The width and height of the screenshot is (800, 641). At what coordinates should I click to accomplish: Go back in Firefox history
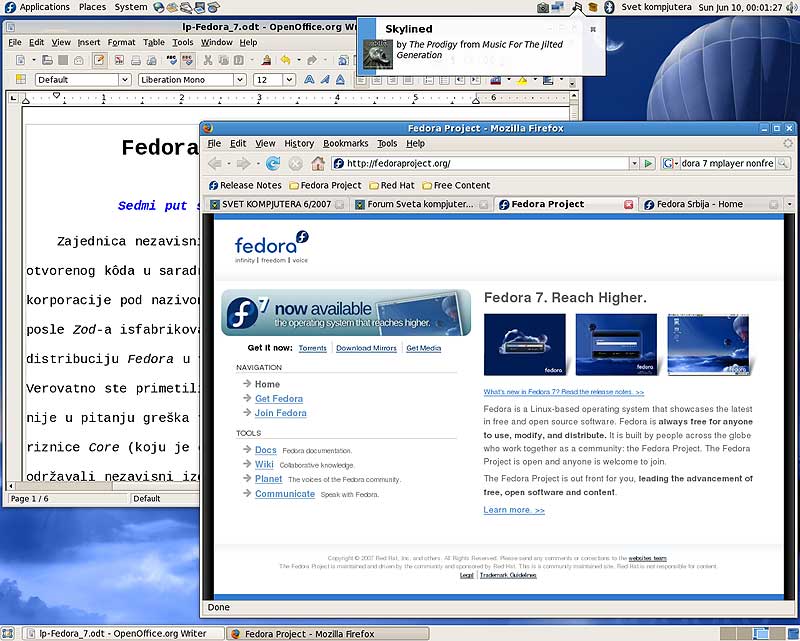coord(215,163)
